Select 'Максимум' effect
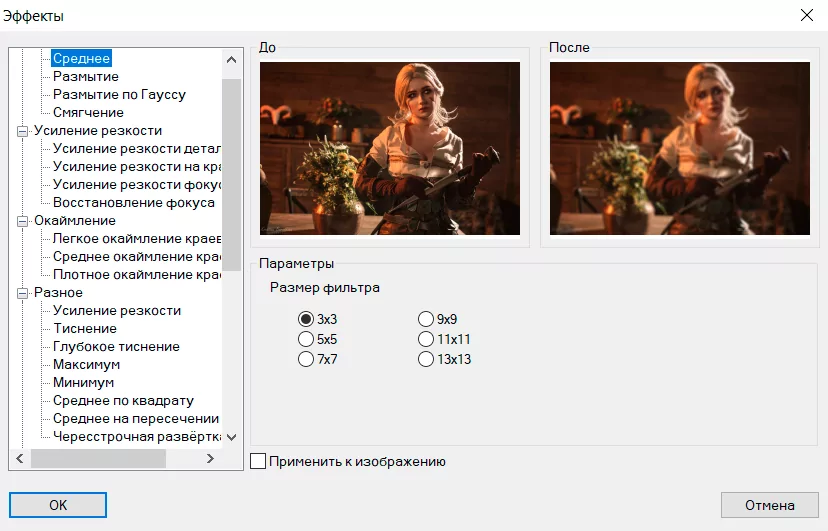828x531 pixels. coord(86,365)
